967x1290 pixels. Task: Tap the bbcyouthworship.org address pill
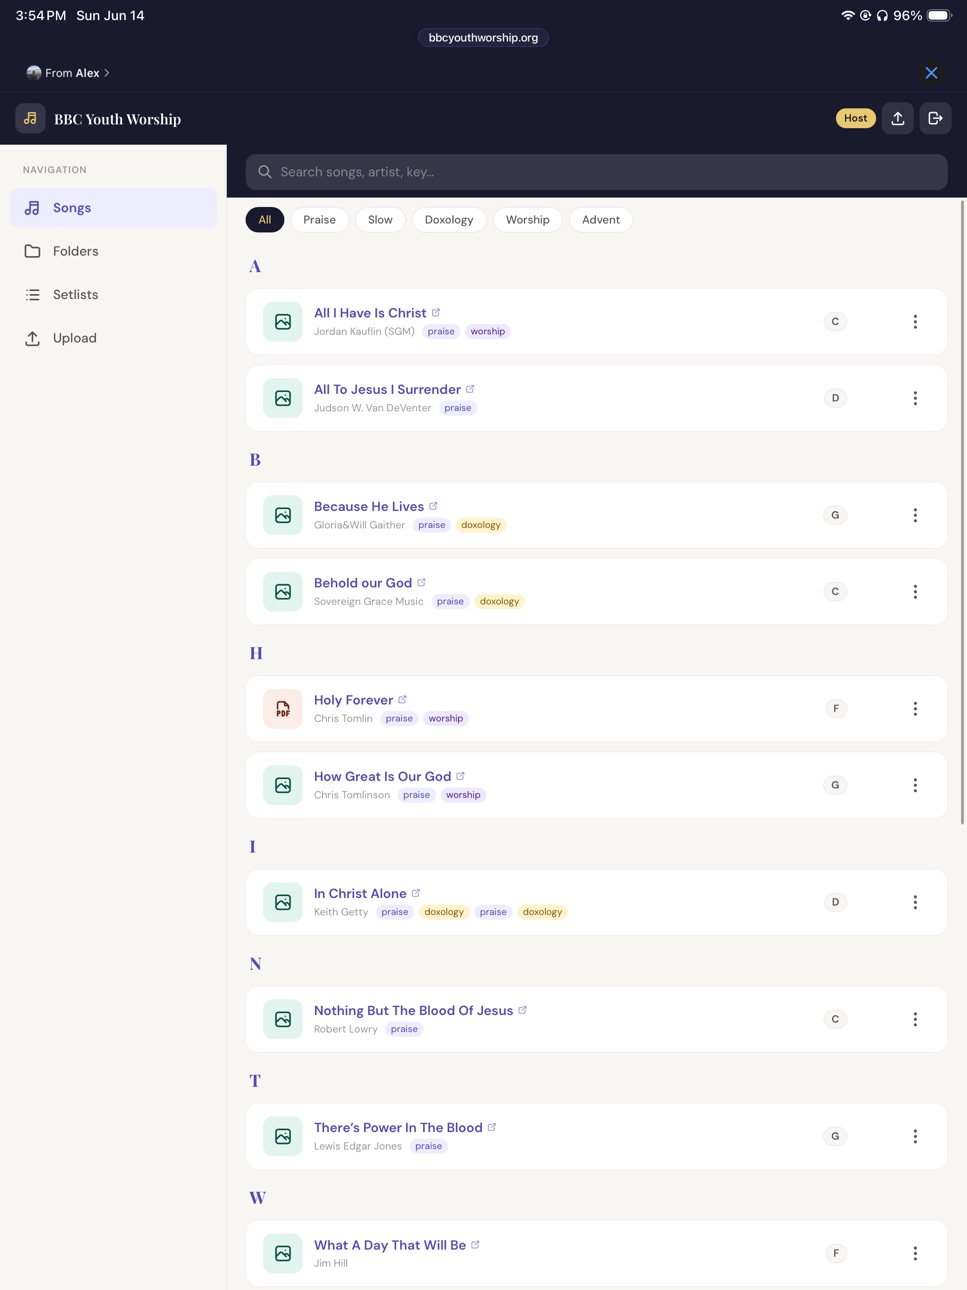(483, 38)
